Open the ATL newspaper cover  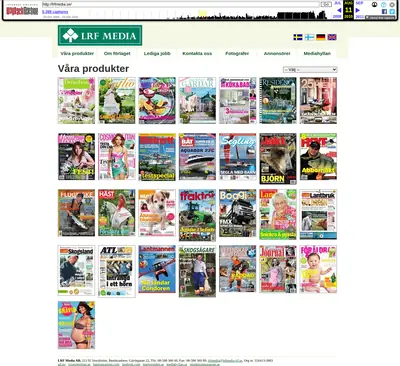coord(117,271)
